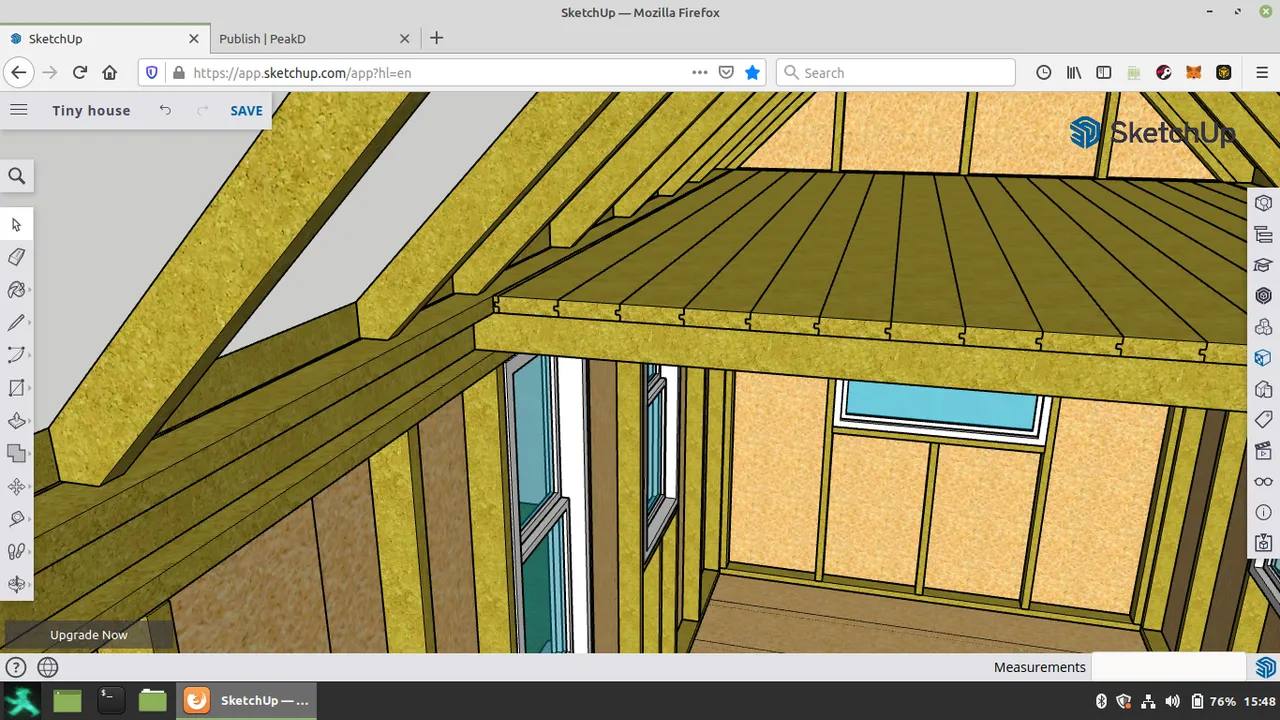Open the SketchUp search tool
Viewport: 1280px width, 720px height.
17,176
